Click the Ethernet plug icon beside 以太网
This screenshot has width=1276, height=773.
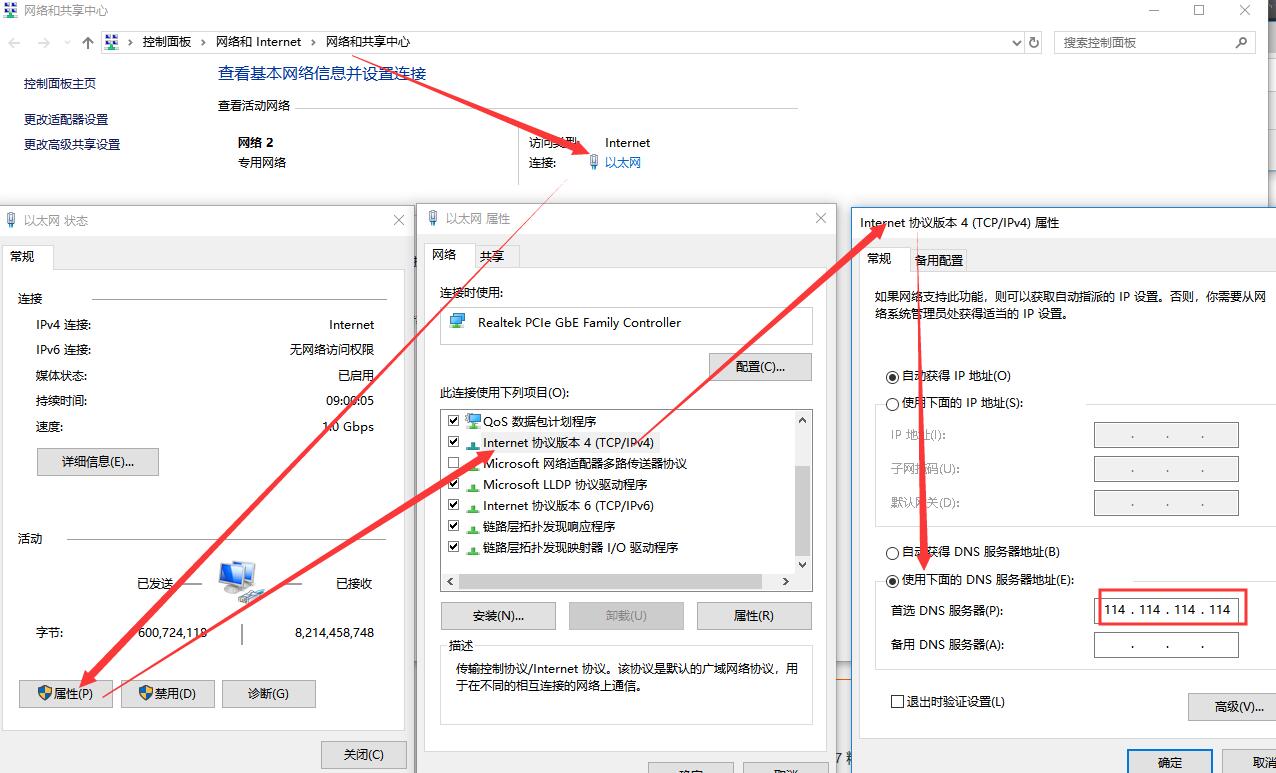tap(594, 162)
